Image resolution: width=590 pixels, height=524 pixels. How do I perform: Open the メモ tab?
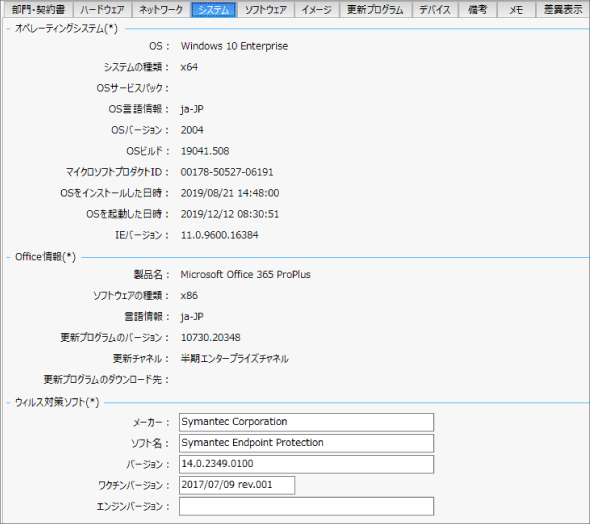tap(516, 9)
